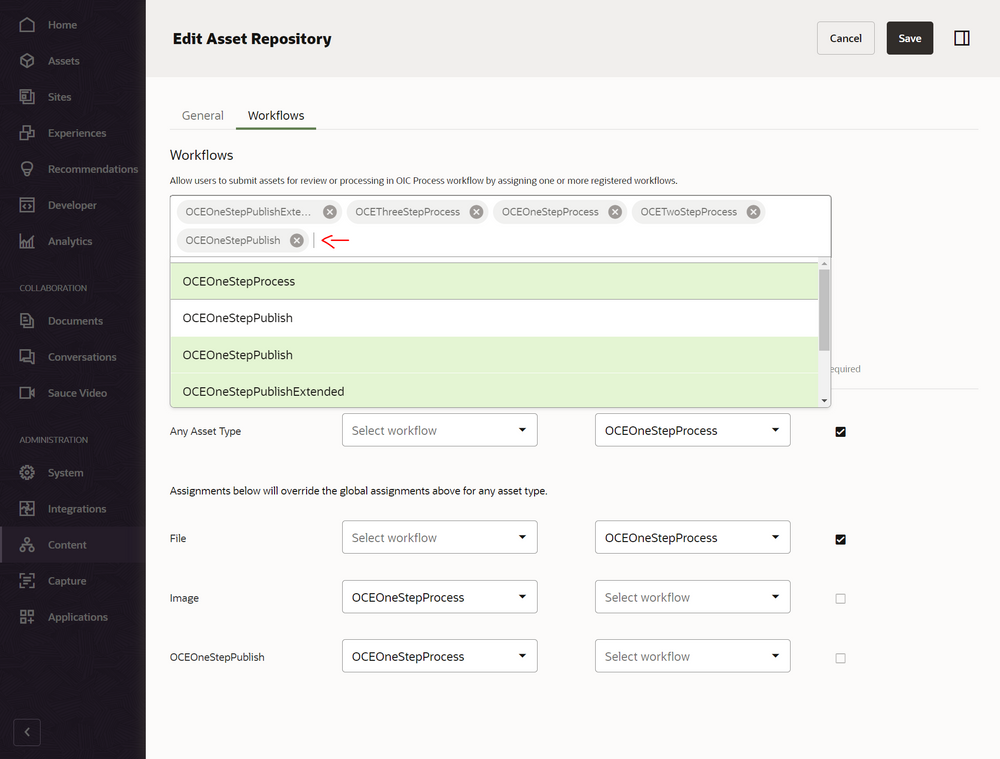This screenshot has width=1000, height=759.
Task: Select the Workflows tab
Action: coord(275,115)
